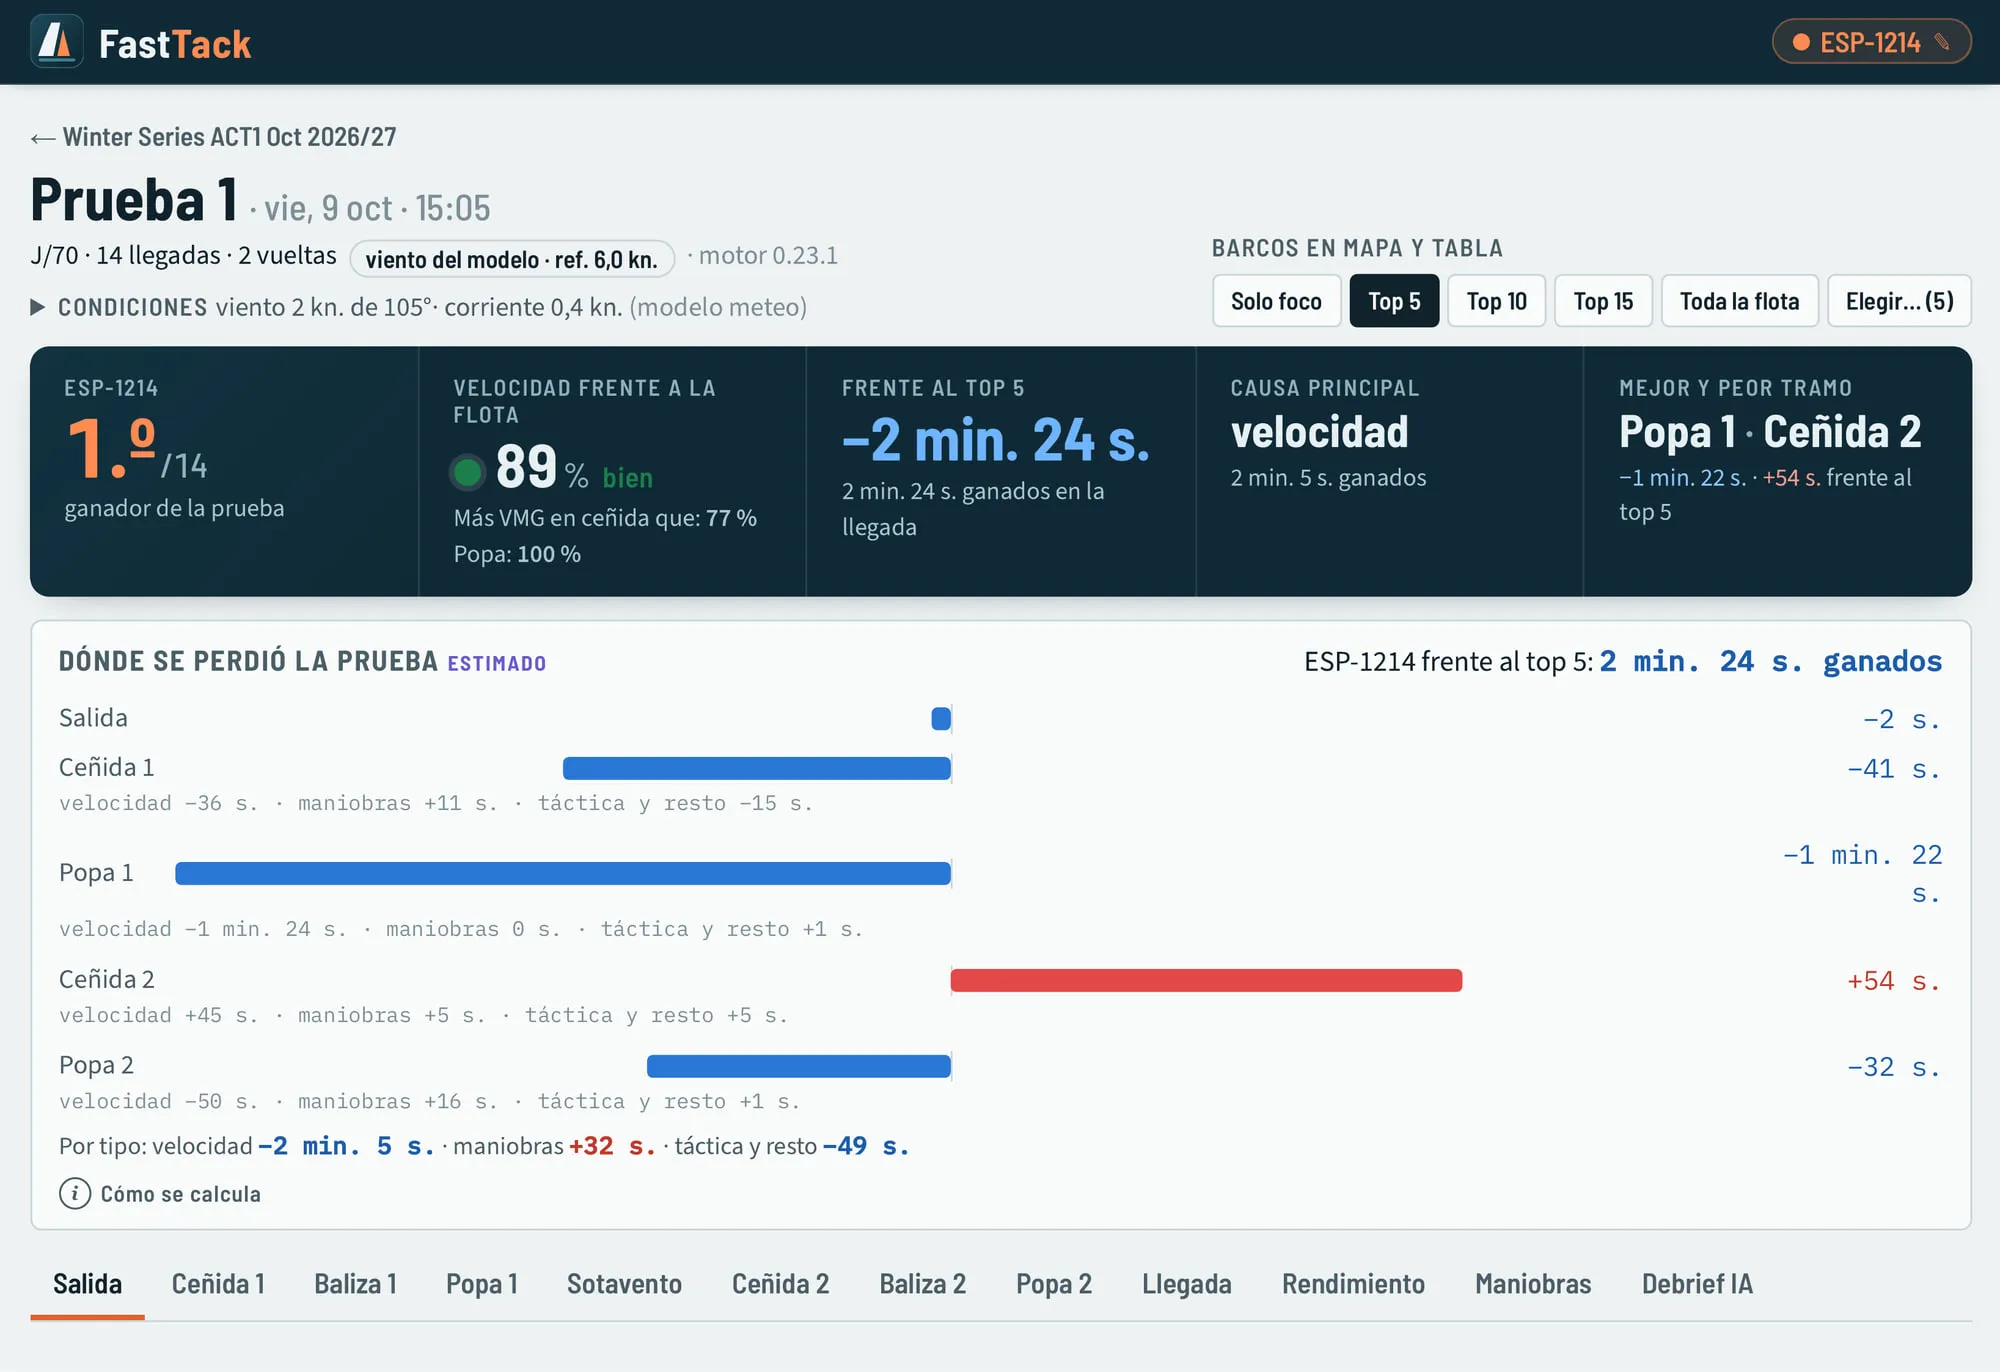Open the Llegada tab
Screen dimensions: 2000x1372
[1187, 1284]
